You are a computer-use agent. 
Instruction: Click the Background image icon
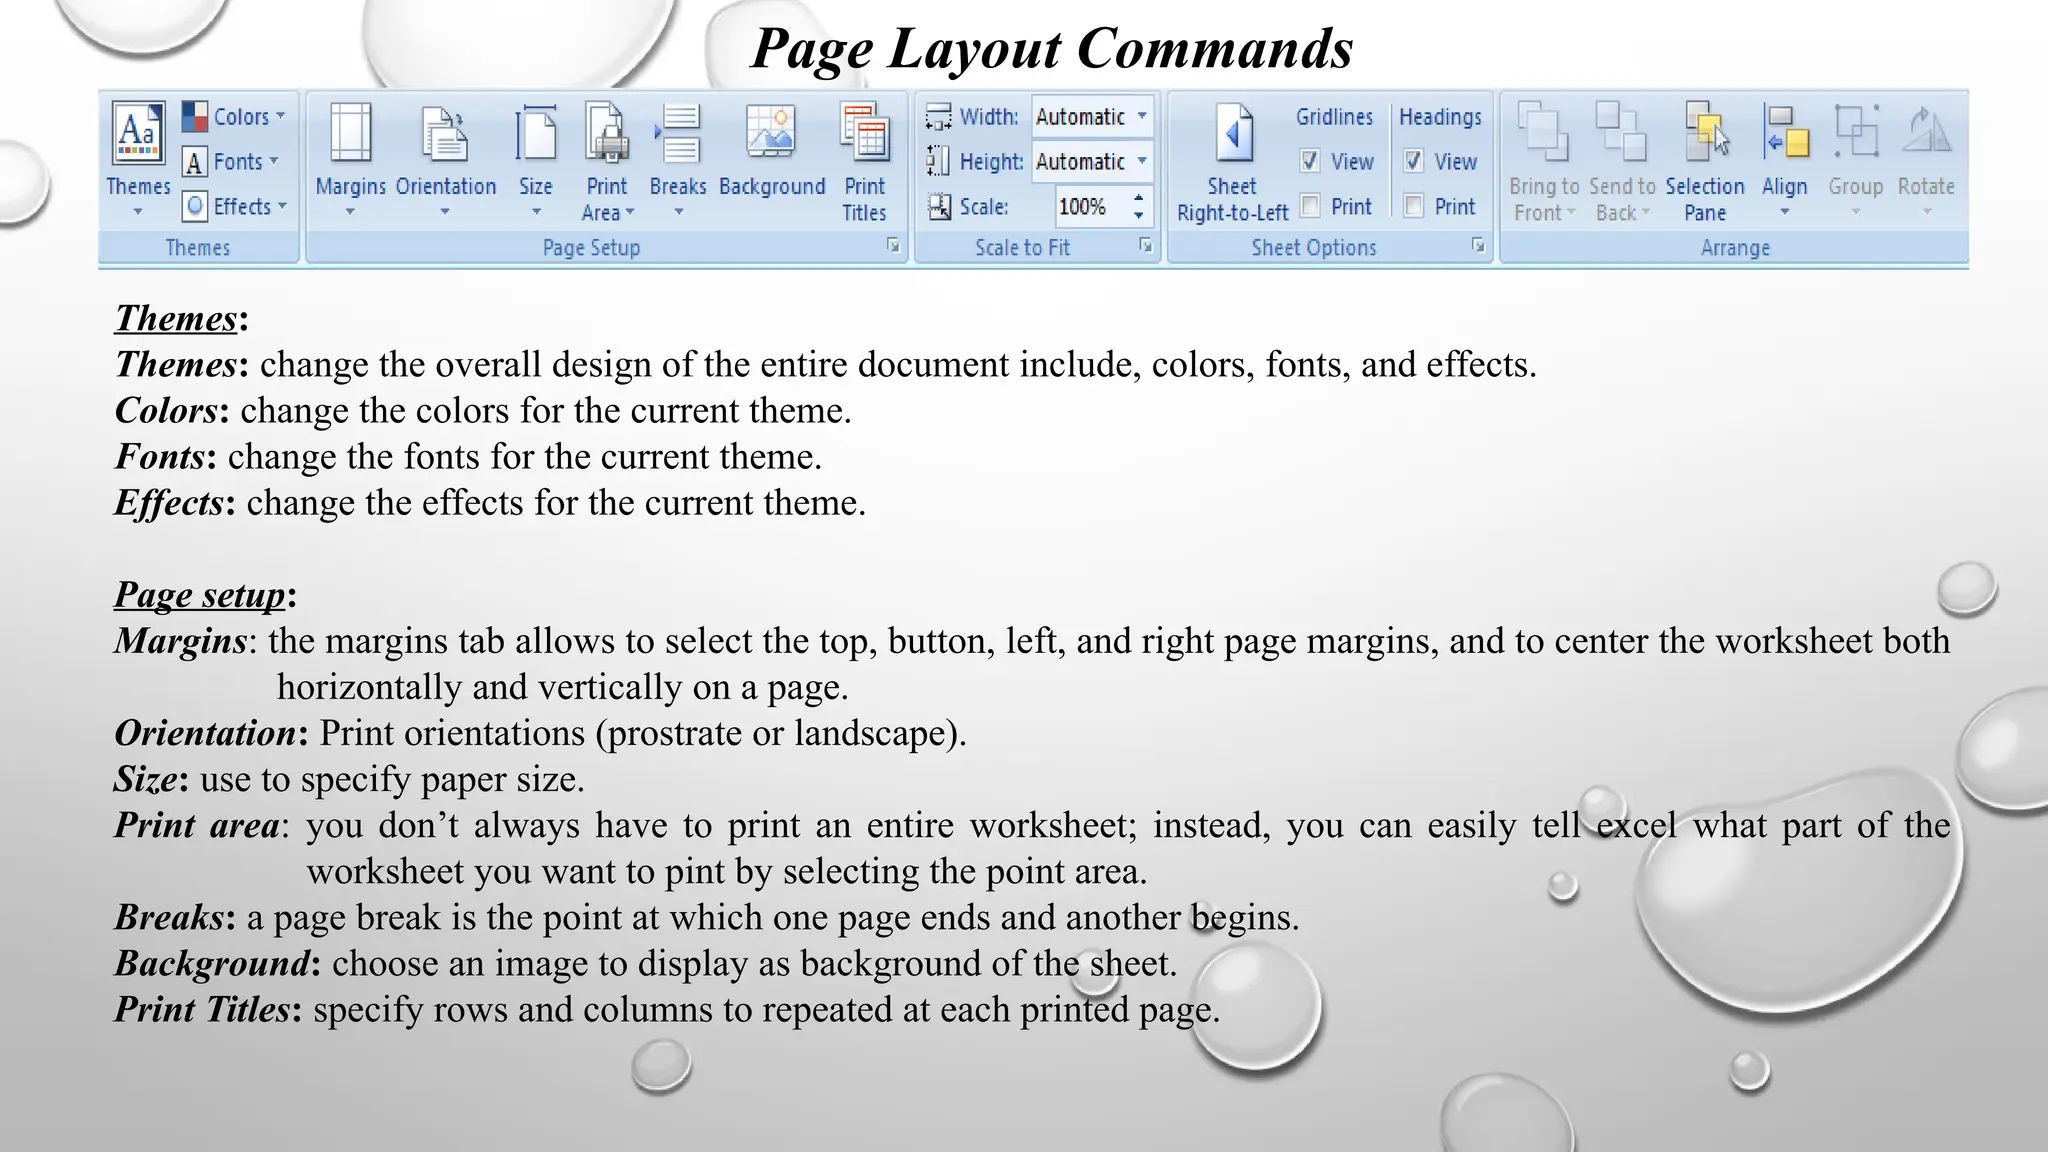coord(771,132)
